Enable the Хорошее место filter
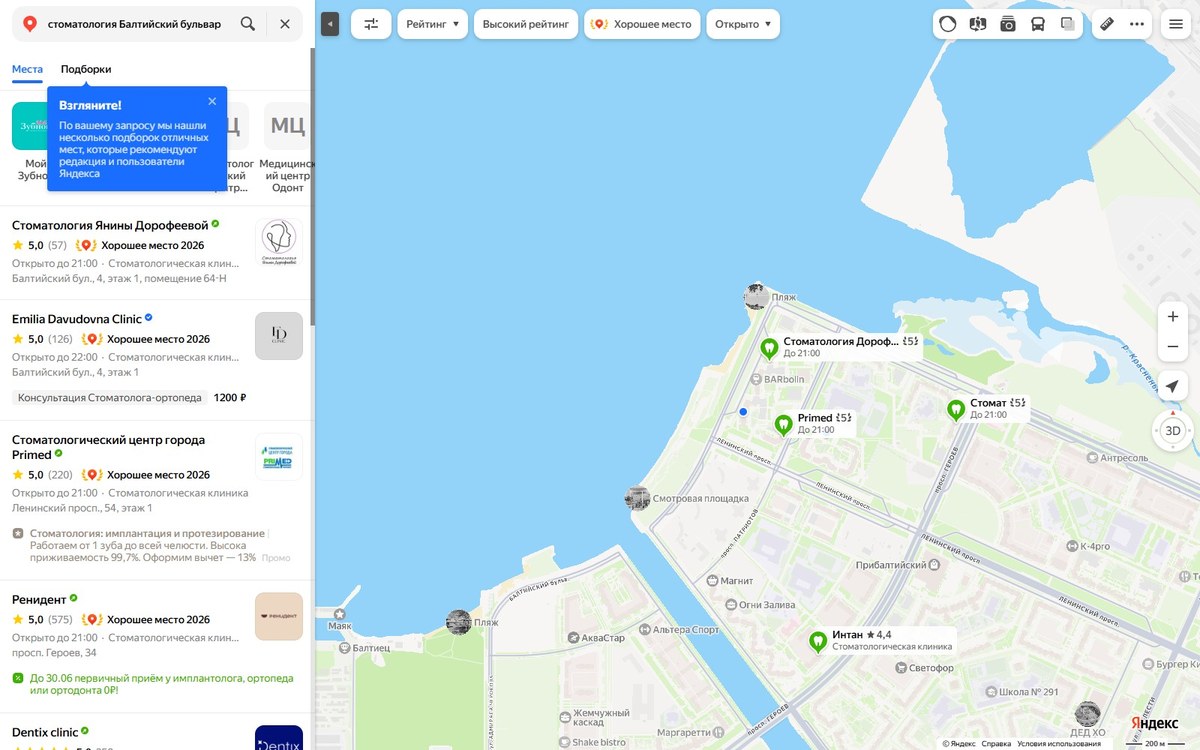This screenshot has width=1200, height=750. (642, 24)
